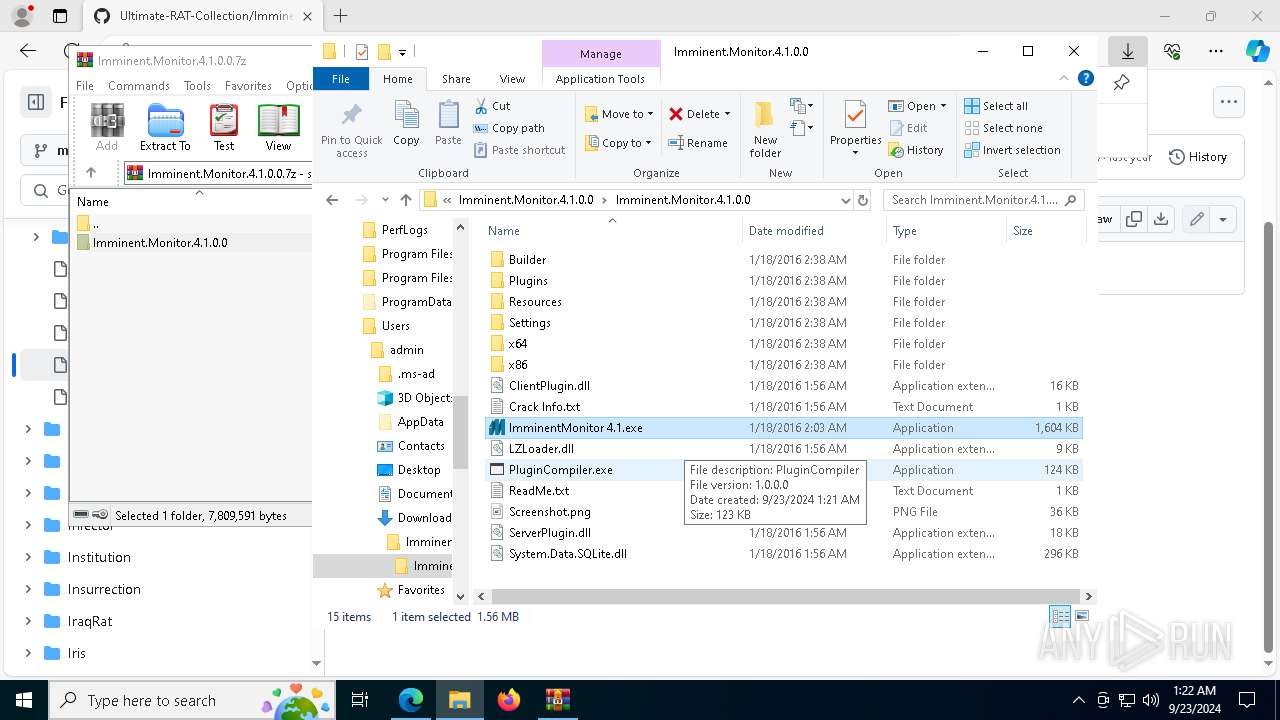The width and height of the screenshot is (1280, 720).
Task: Sort by Type column header
Action: tap(946, 231)
